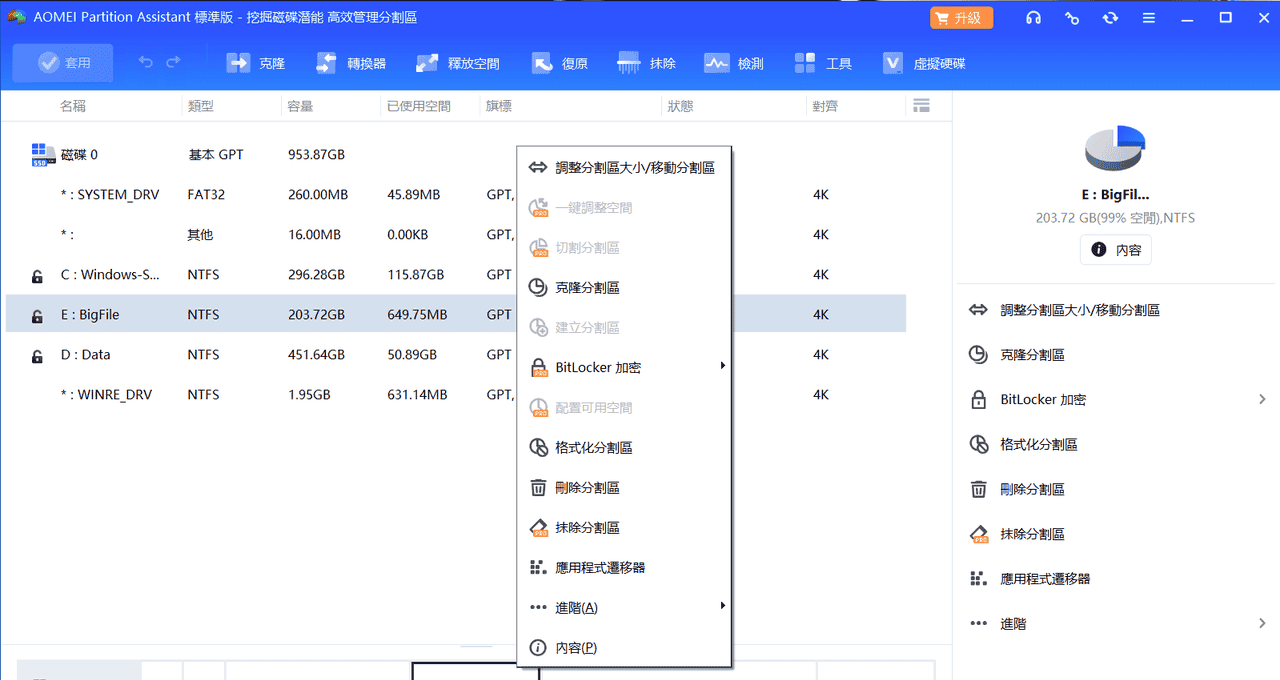The height and width of the screenshot is (680, 1280).
Task: Click the 套用 apply button
Action: coord(62,62)
